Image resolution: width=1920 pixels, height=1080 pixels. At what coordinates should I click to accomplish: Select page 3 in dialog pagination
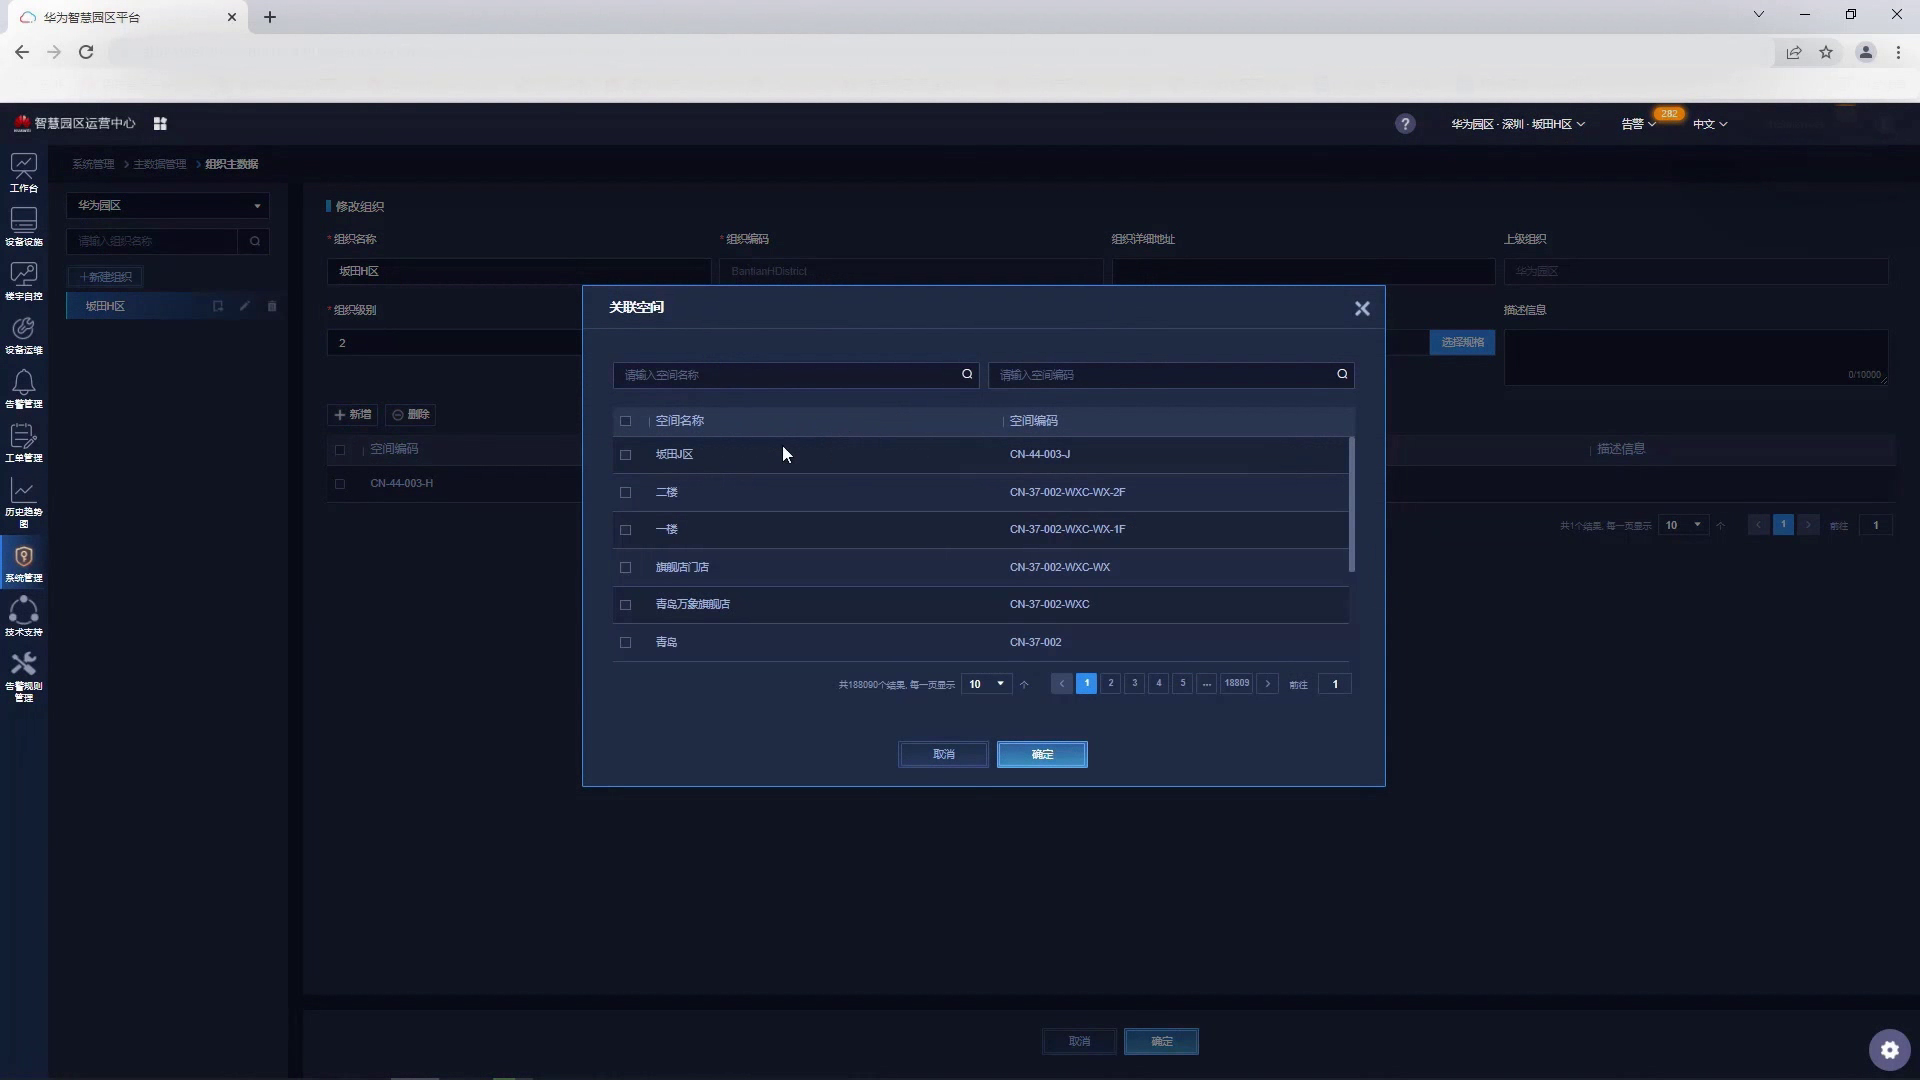coord(1134,684)
